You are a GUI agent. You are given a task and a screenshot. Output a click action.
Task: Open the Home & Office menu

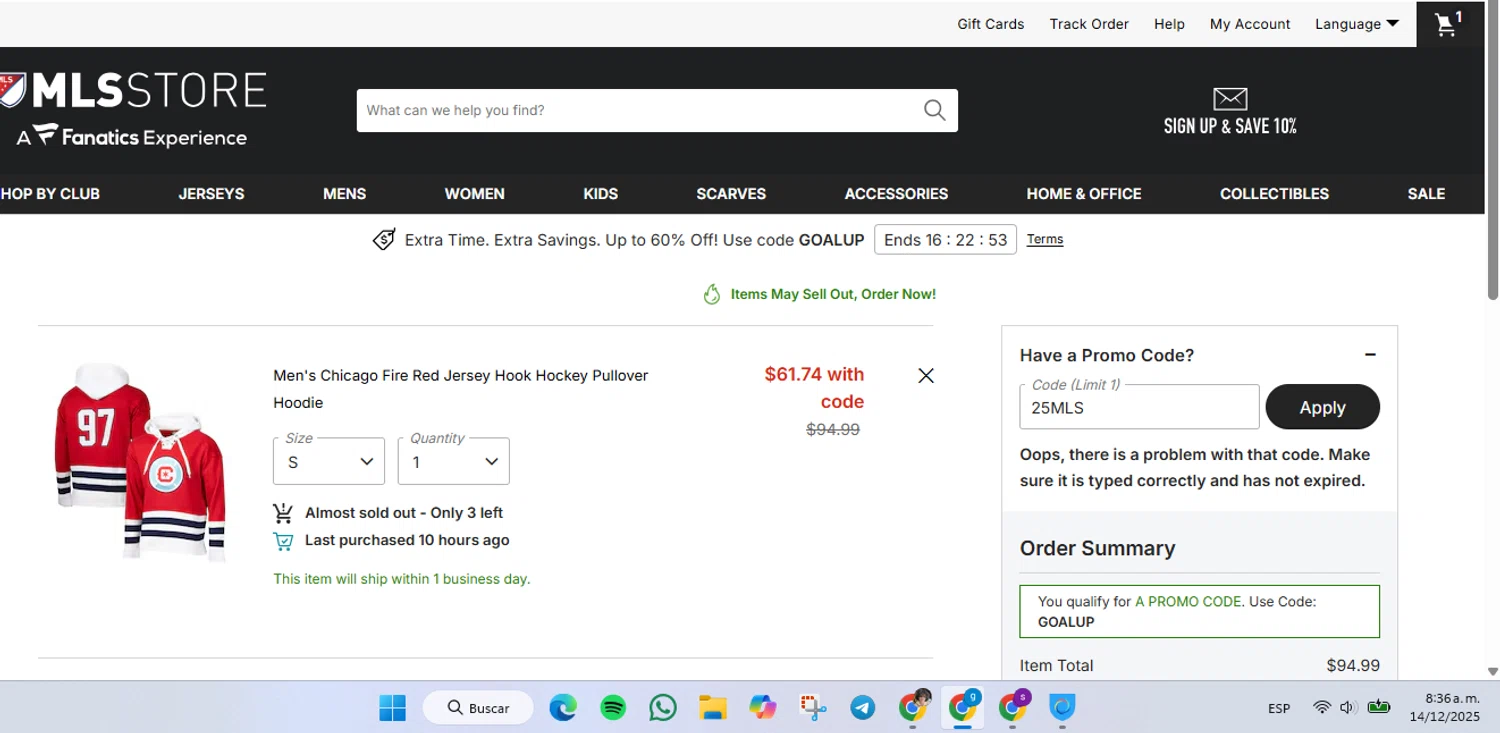tap(1084, 194)
